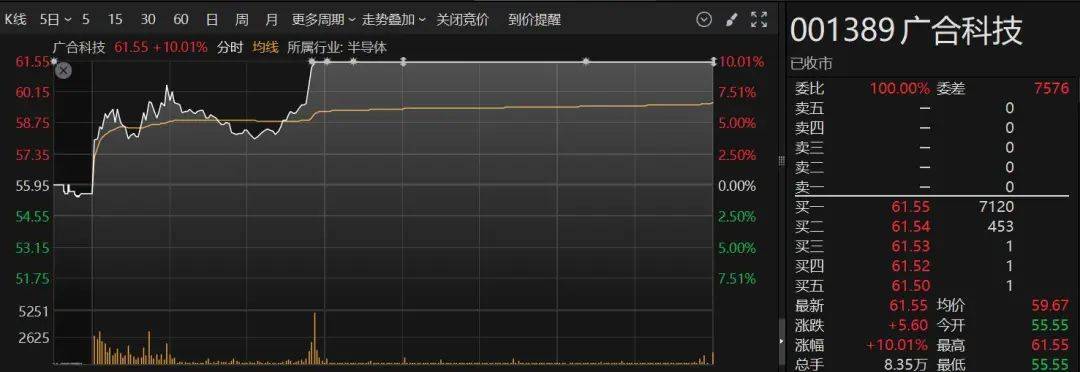Click the circled down-arrow icon in toolbar

pos(703,19)
